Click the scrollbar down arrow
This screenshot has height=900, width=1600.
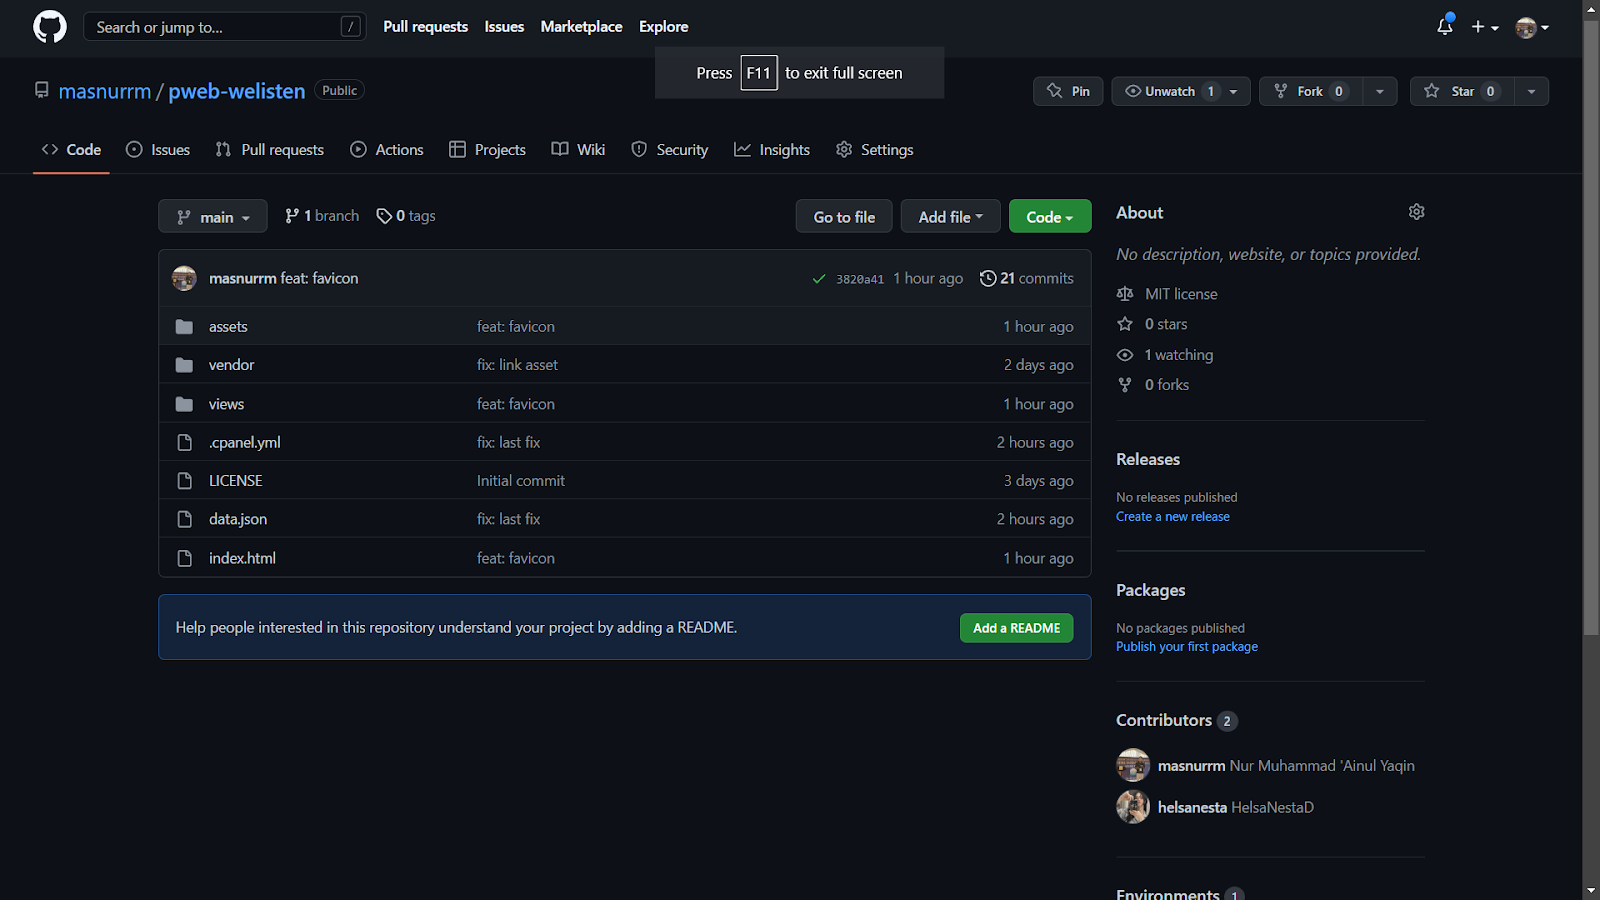[1591, 891]
